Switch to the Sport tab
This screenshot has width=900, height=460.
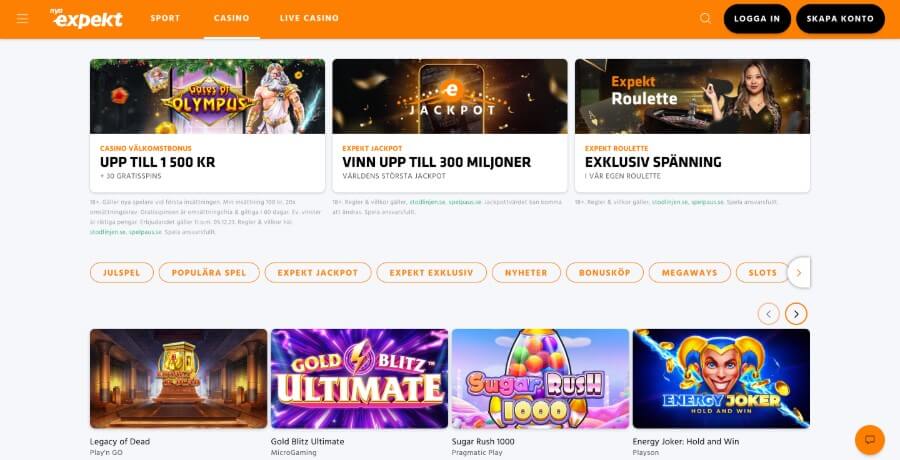click(x=165, y=18)
